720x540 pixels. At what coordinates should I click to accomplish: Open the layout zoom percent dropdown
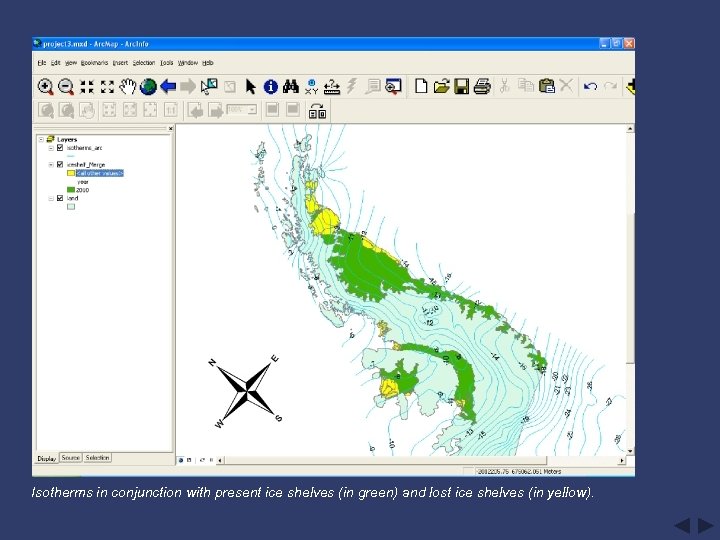click(x=252, y=110)
